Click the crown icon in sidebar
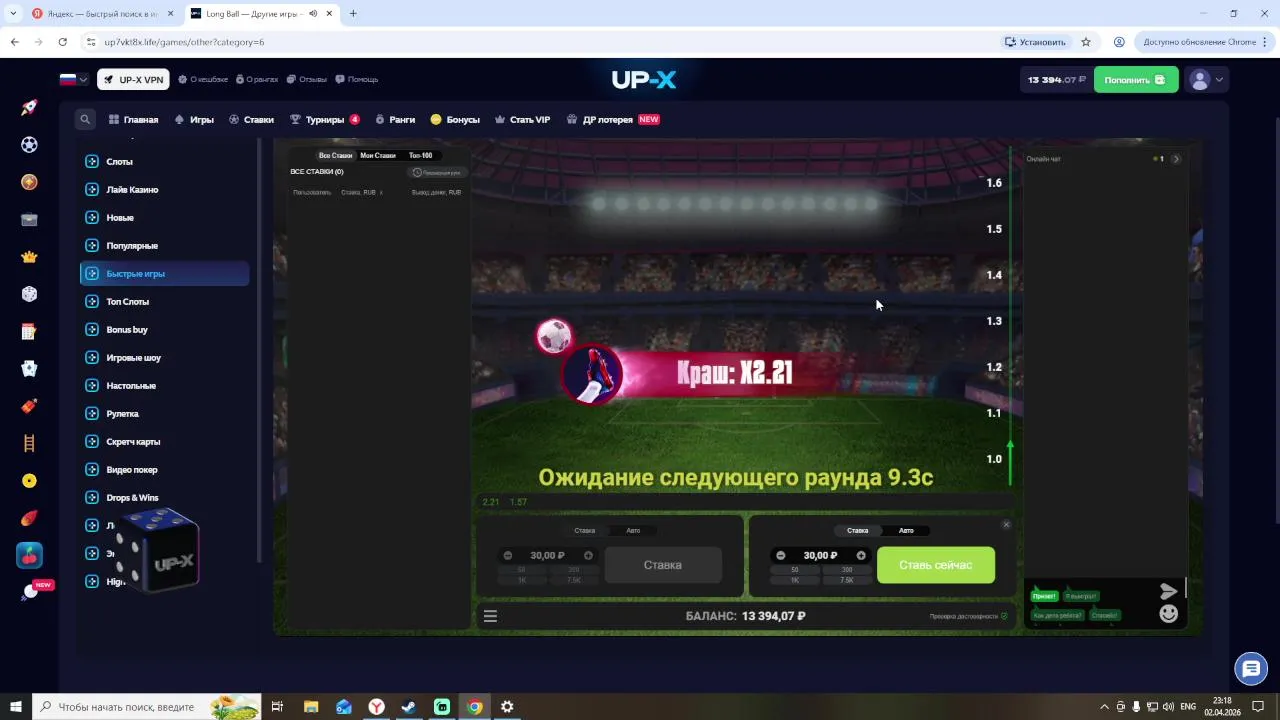The height and width of the screenshot is (720, 1280). pyautogui.click(x=29, y=257)
